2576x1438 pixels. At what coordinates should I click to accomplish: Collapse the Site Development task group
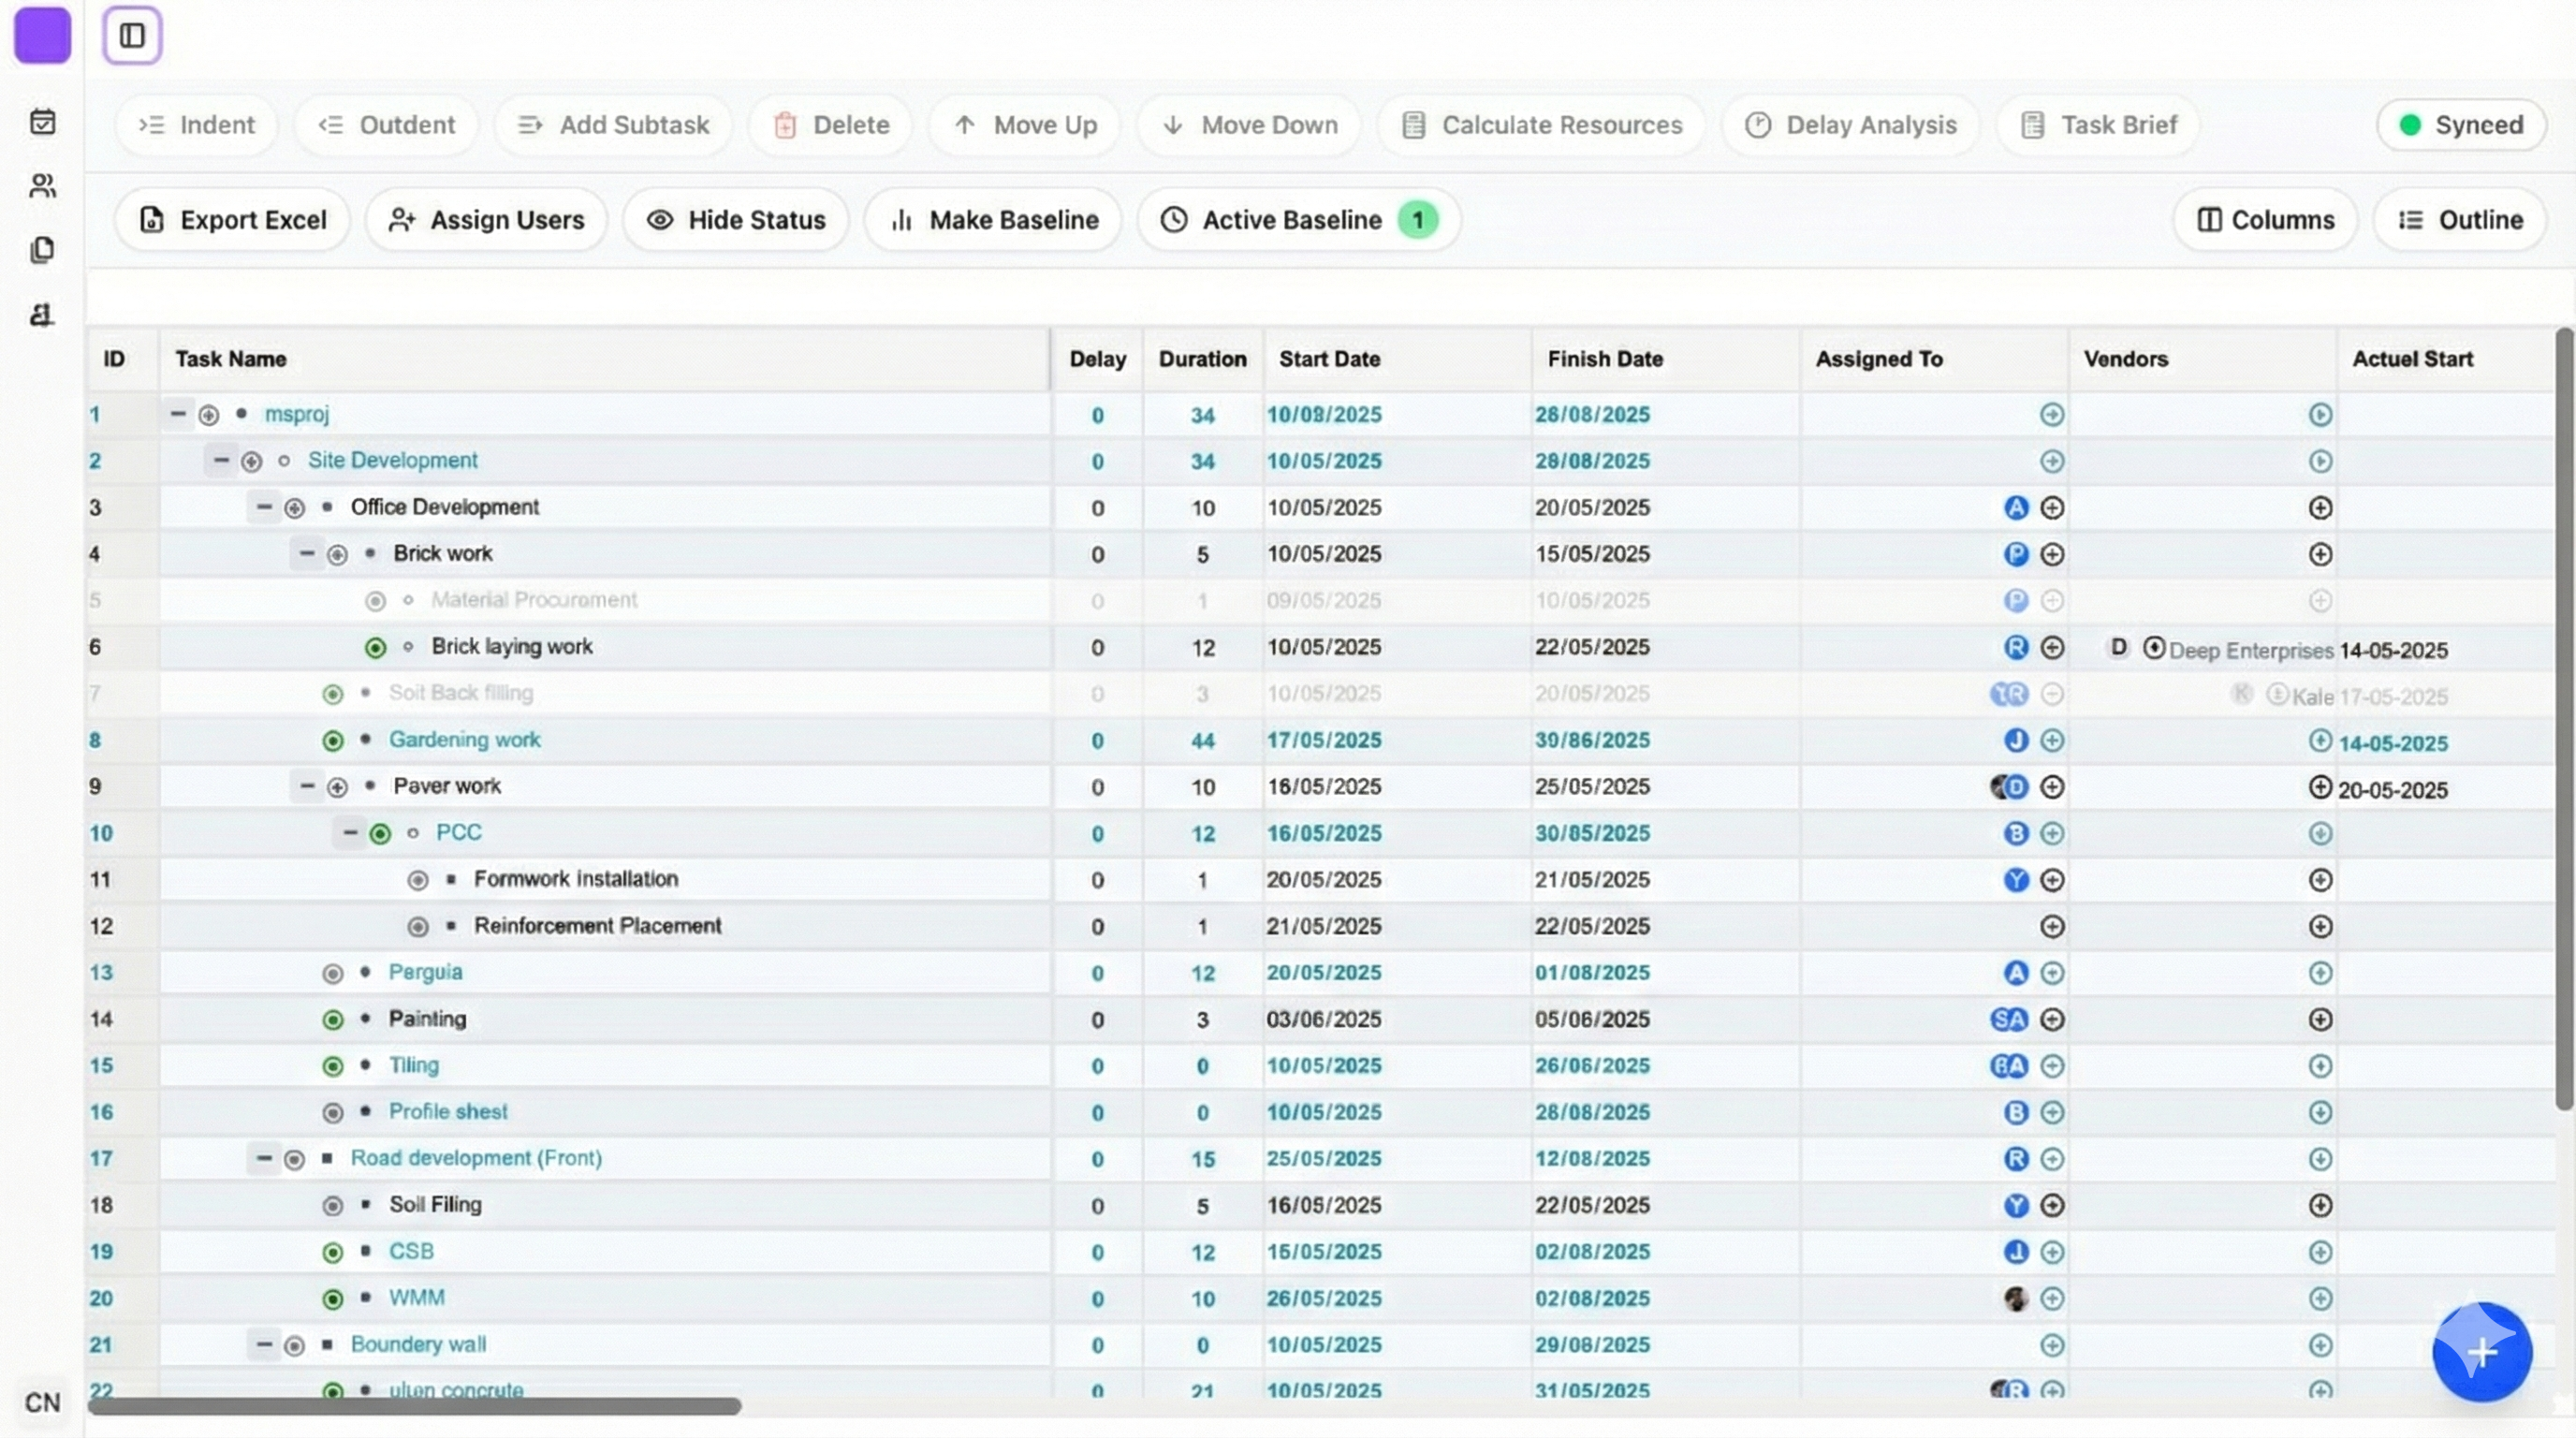point(221,460)
